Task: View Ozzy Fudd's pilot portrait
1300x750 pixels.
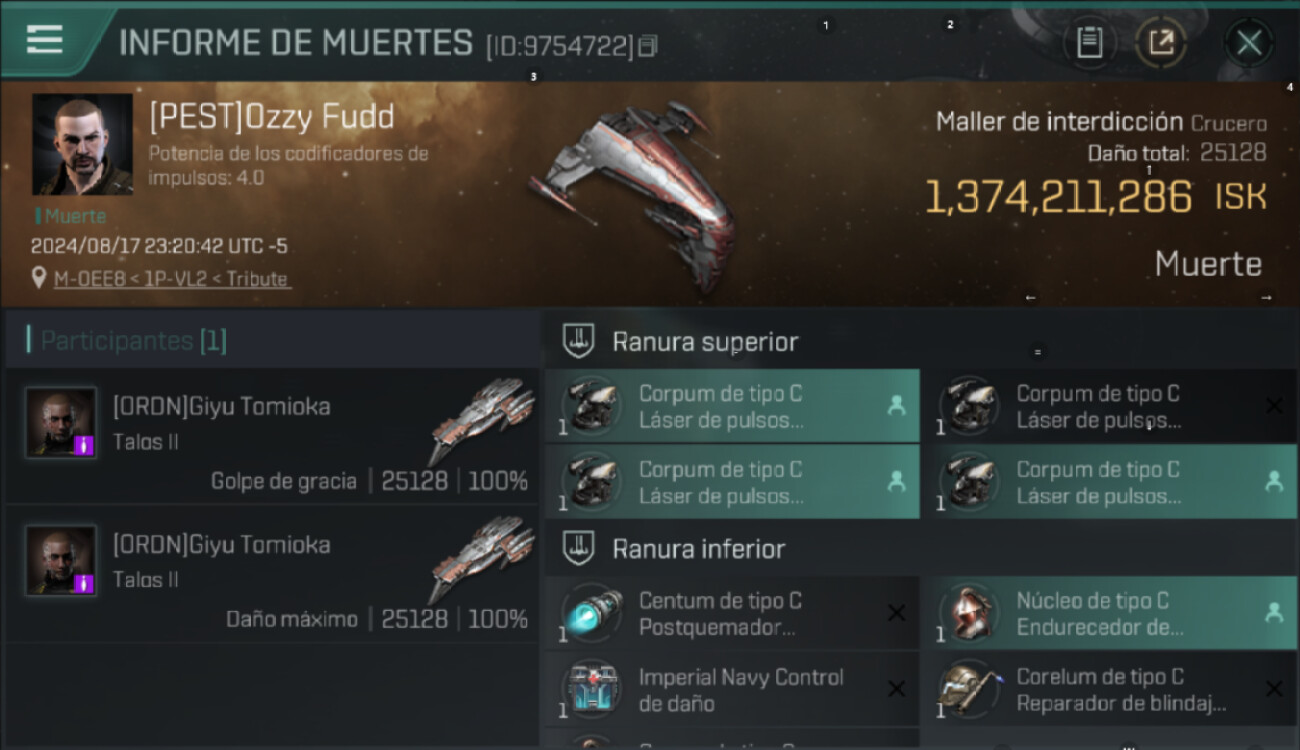Action: [82, 144]
